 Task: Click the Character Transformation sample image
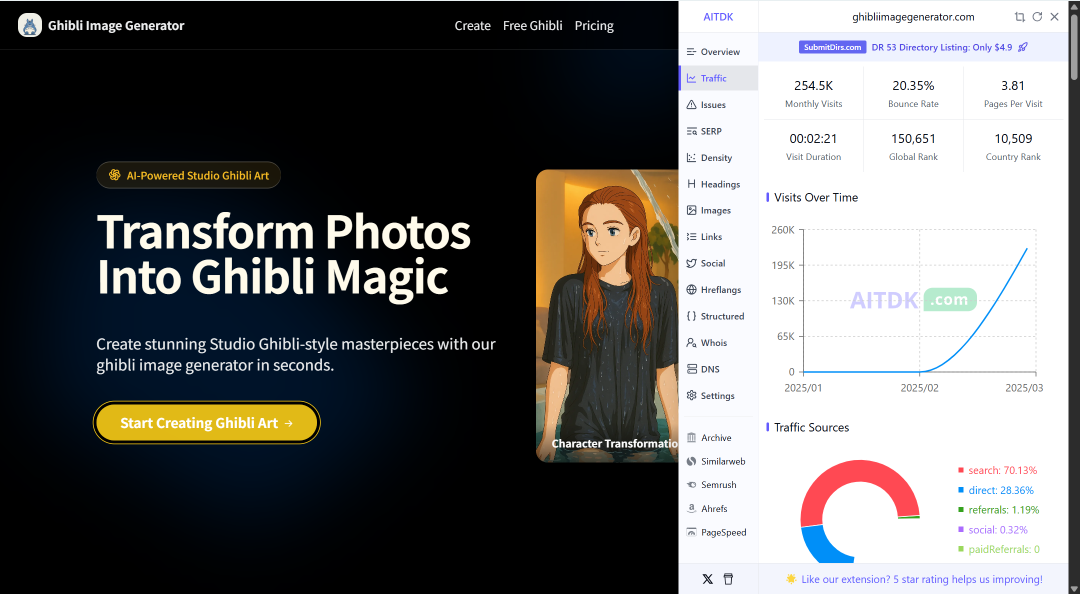point(607,316)
